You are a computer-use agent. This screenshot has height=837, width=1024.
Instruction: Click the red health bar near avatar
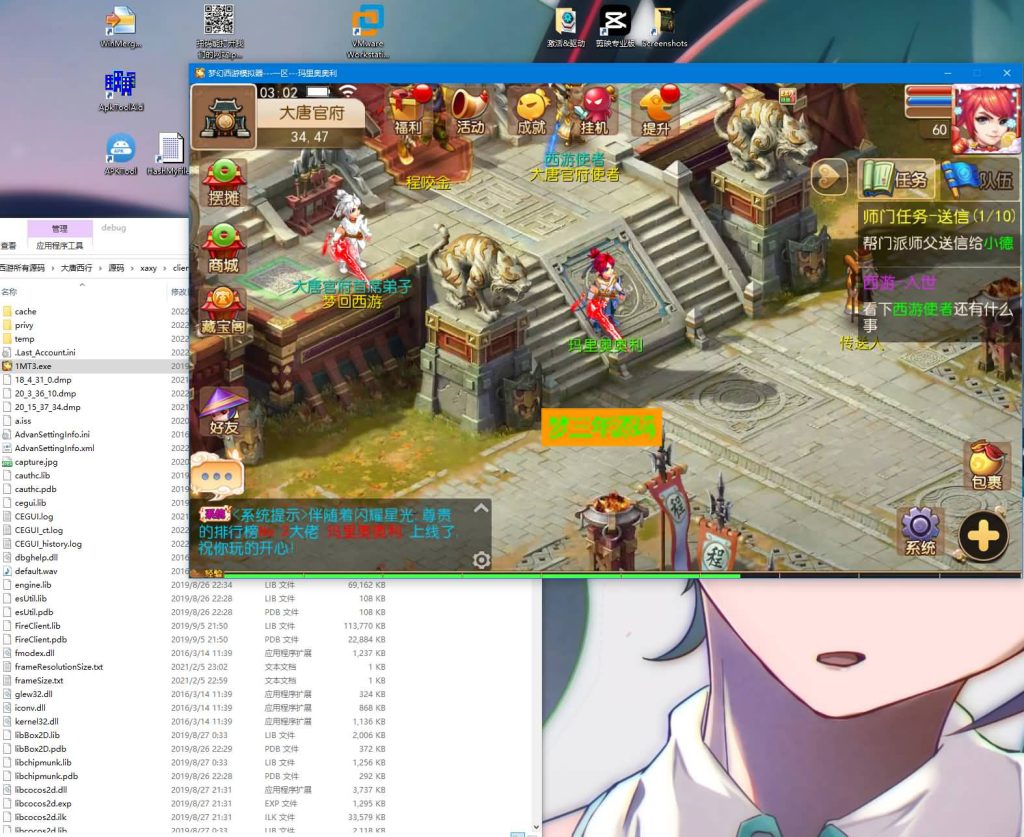tap(927, 91)
